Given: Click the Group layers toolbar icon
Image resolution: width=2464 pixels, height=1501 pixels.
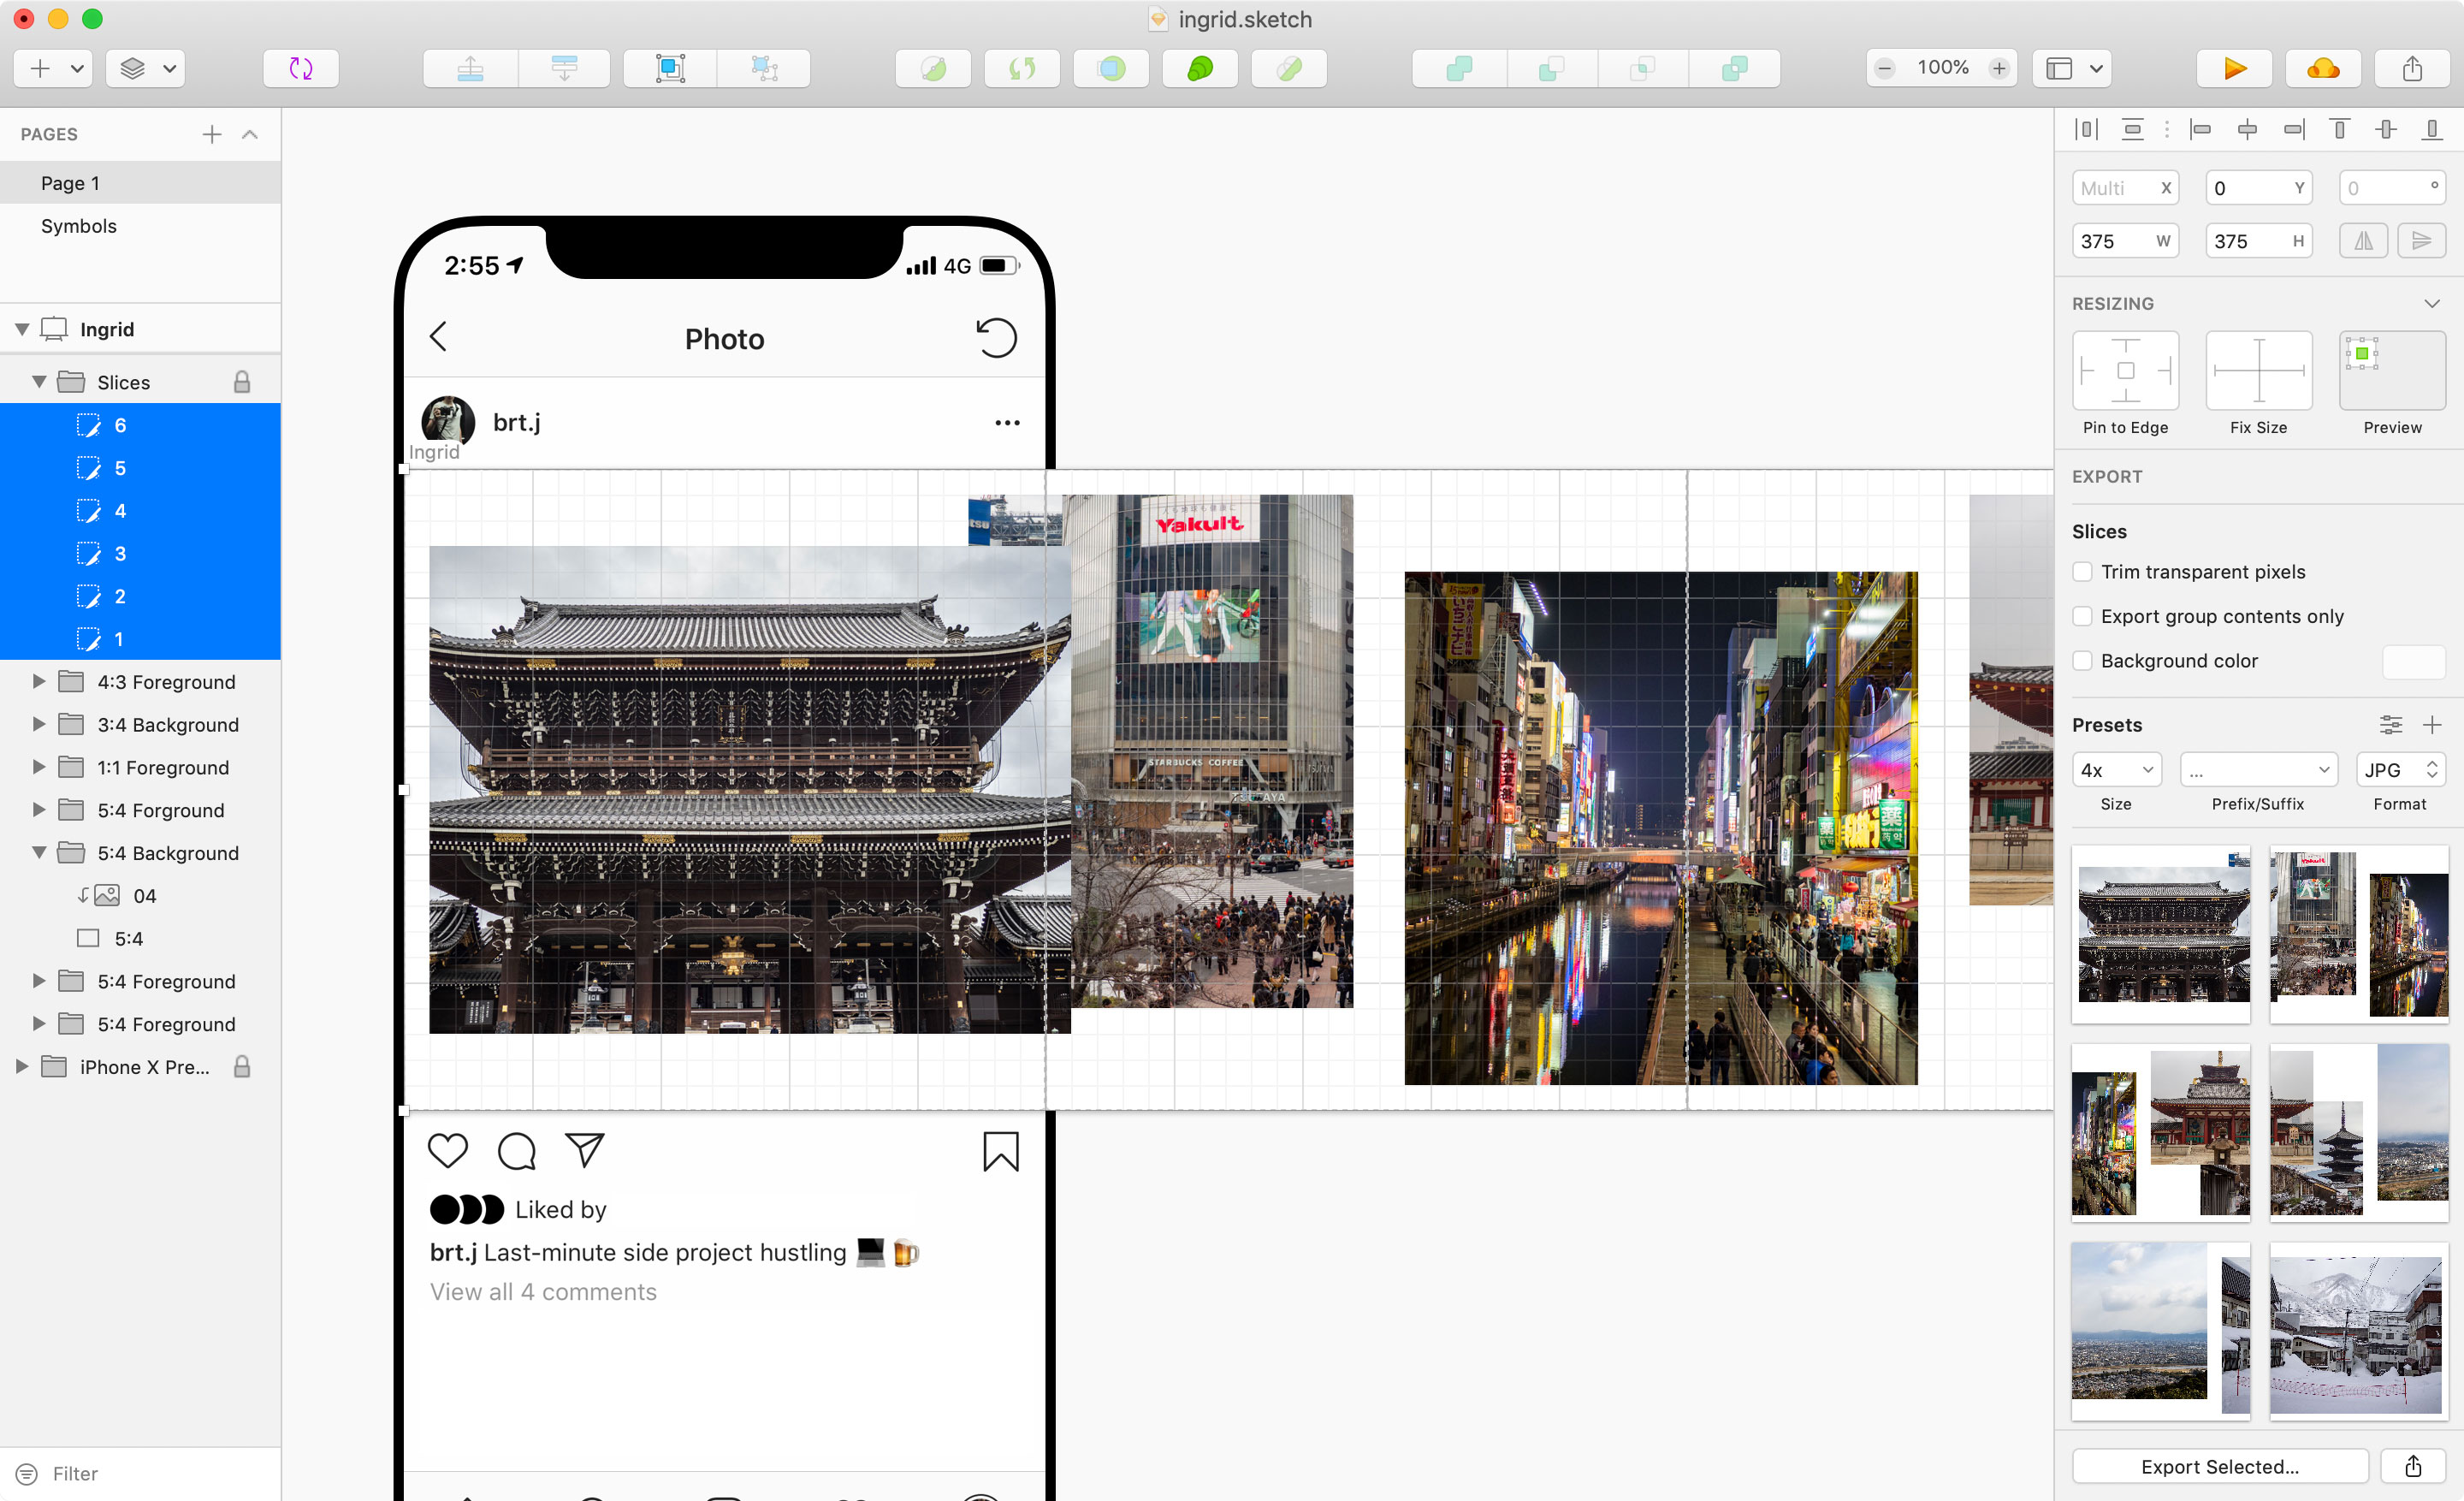Looking at the screenshot, I should tap(669, 68).
